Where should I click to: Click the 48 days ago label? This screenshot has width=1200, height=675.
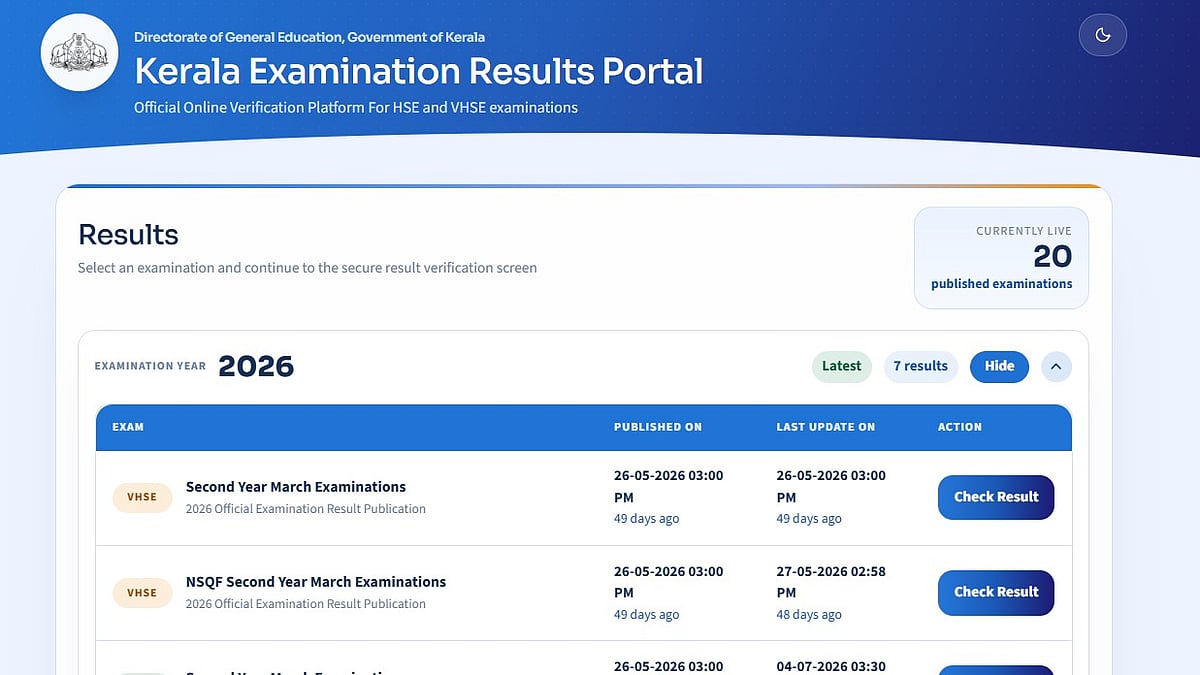[809, 615]
